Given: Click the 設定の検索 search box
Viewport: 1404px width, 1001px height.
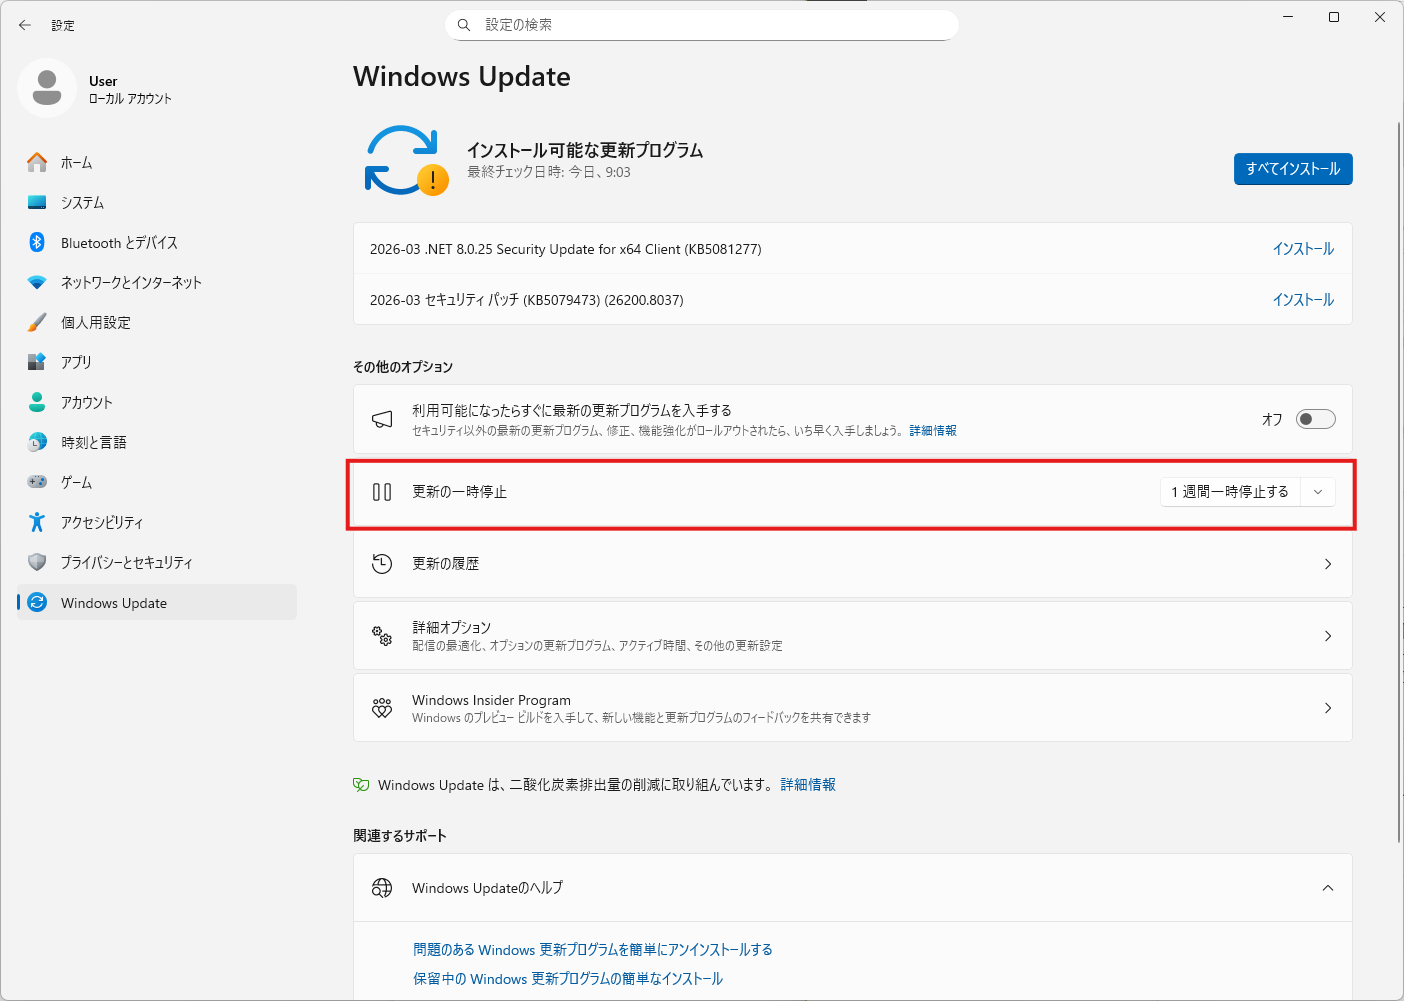Looking at the screenshot, I should click(x=700, y=25).
